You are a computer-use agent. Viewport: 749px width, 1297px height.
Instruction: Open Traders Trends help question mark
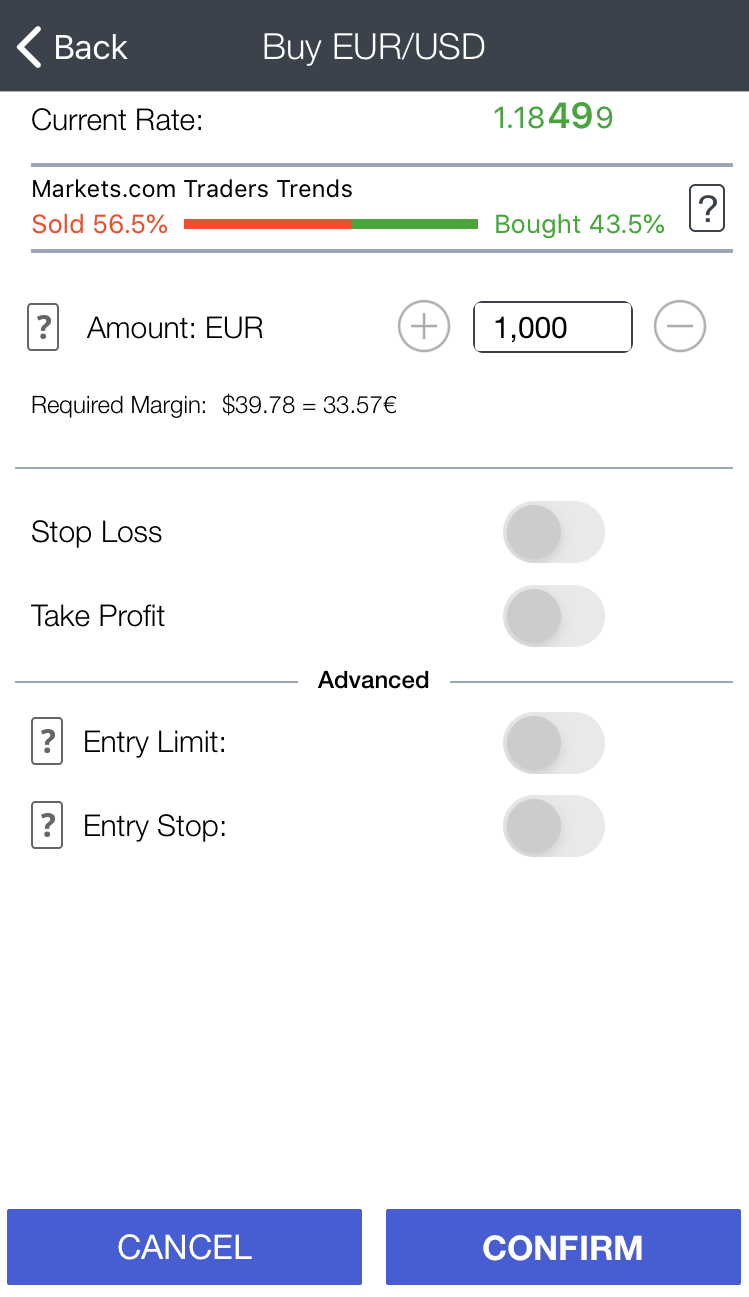(x=707, y=208)
